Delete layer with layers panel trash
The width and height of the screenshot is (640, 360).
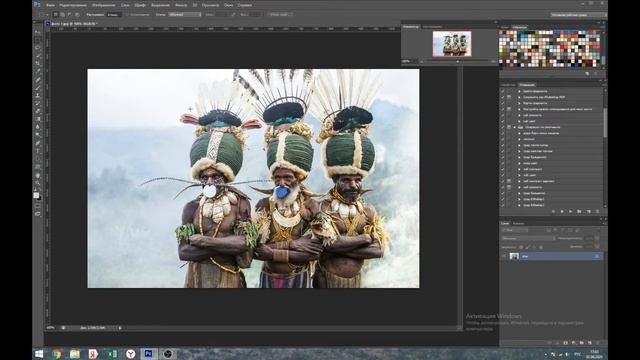[x=598, y=343]
